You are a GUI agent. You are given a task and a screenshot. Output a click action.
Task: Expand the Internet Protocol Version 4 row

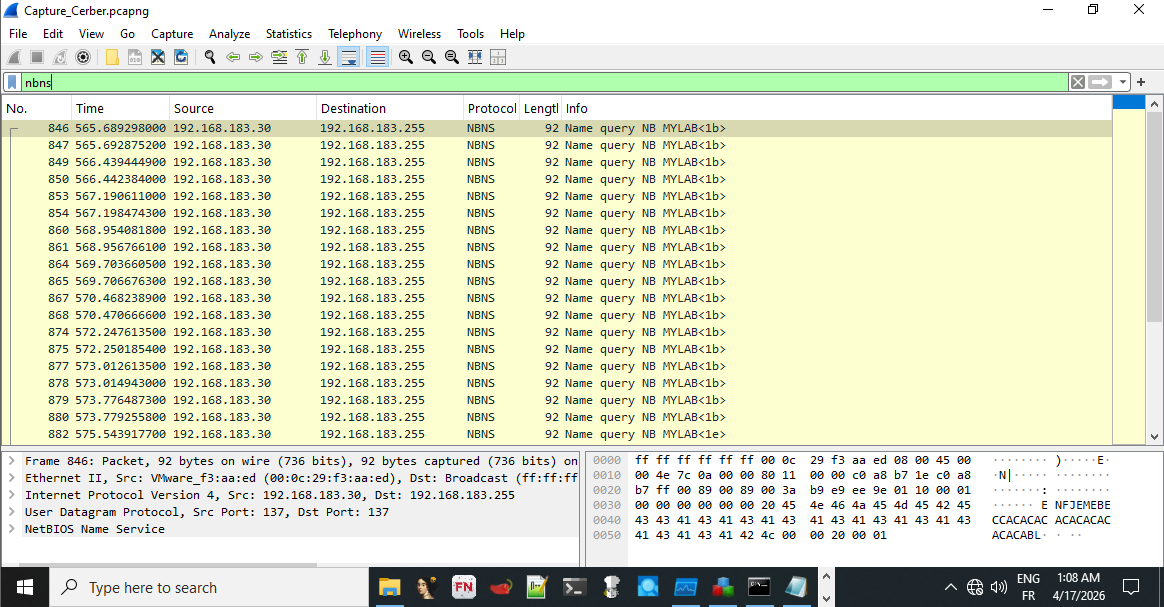pos(12,495)
